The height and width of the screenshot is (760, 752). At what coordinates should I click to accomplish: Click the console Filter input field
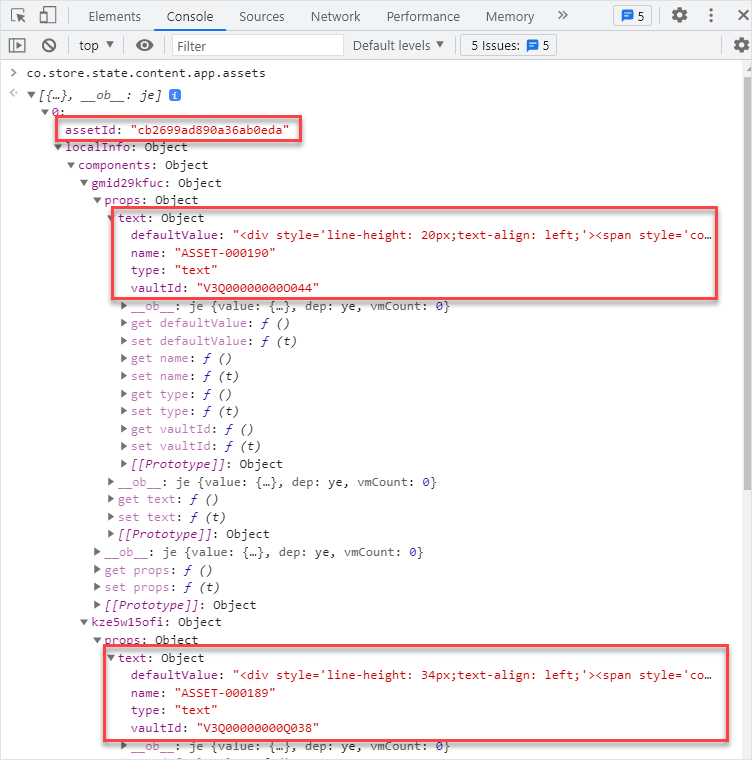(x=257, y=45)
